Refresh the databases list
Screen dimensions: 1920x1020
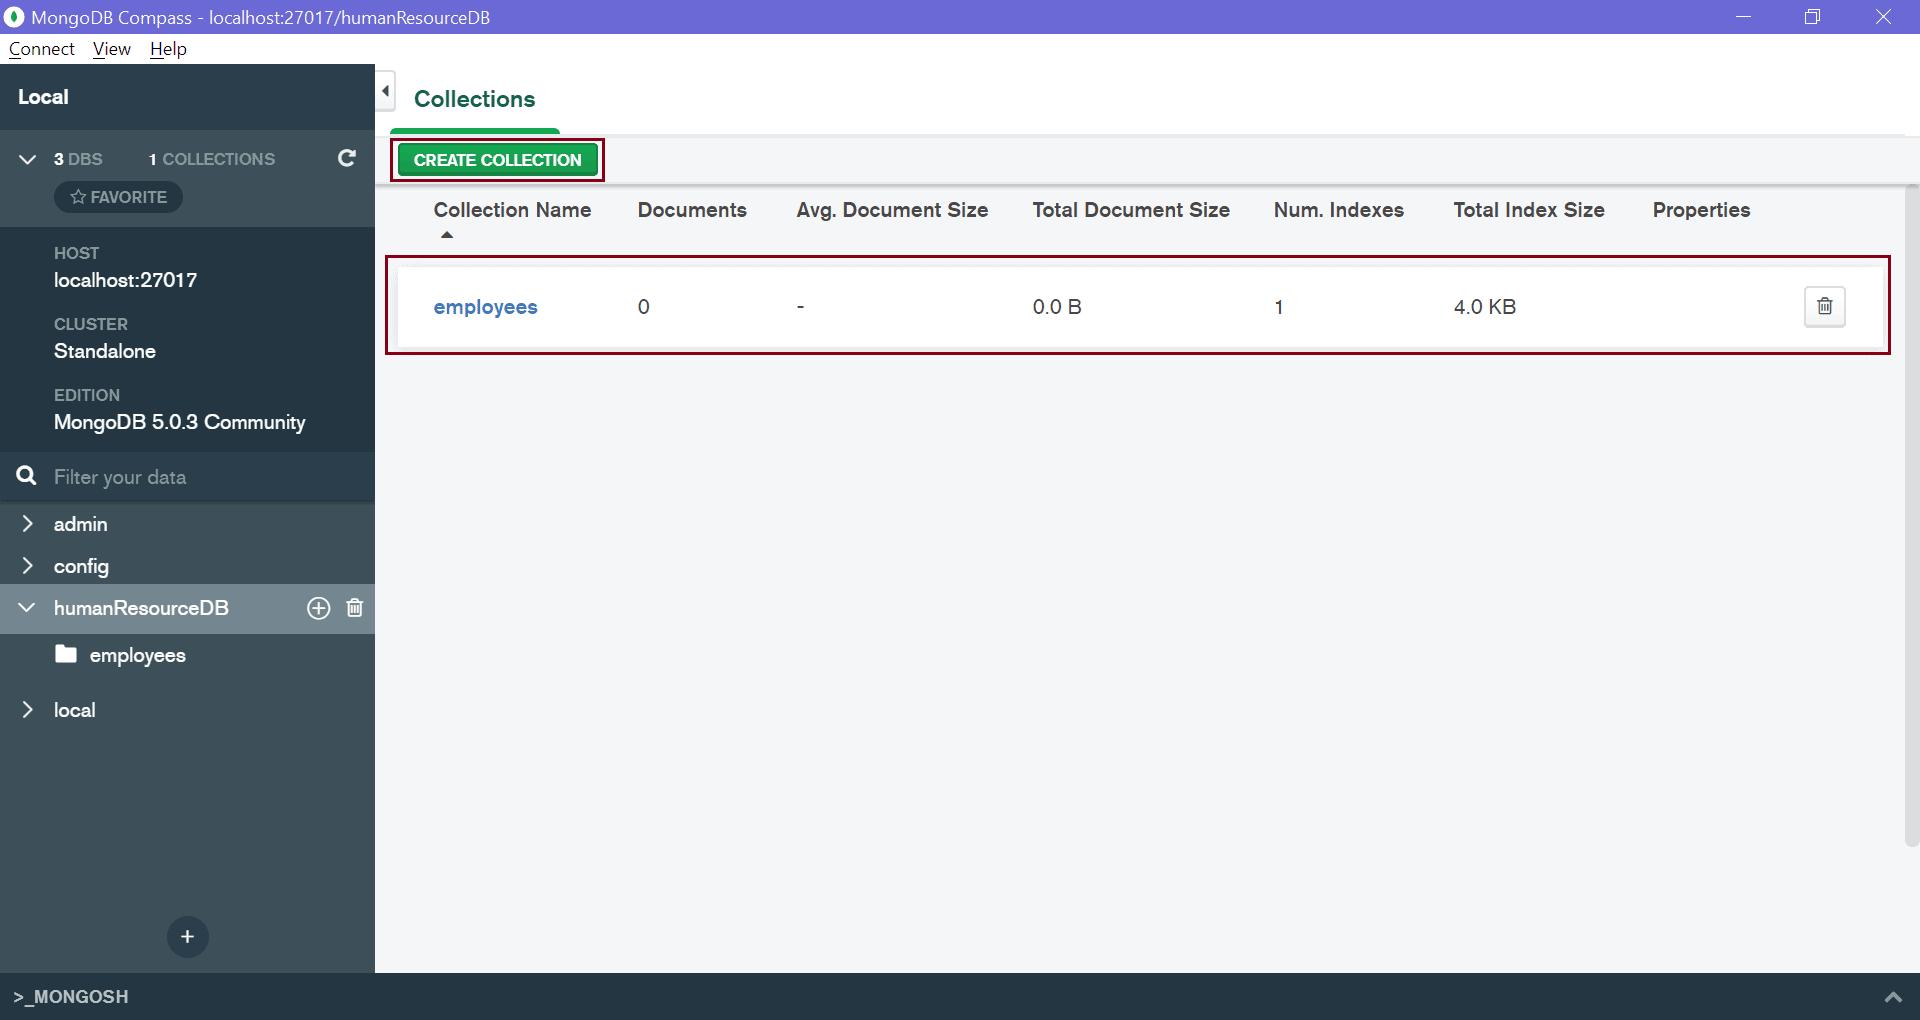tap(346, 159)
